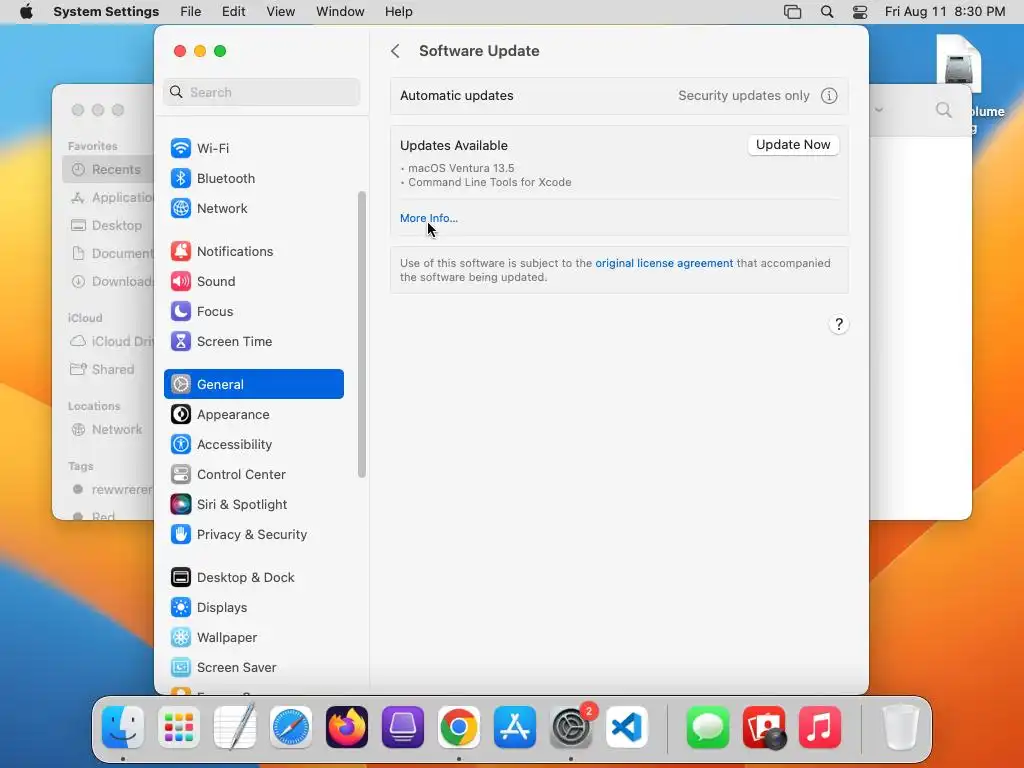Select Shared in Finder window sidebar
This screenshot has width=1024, height=768.
[108, 370]
